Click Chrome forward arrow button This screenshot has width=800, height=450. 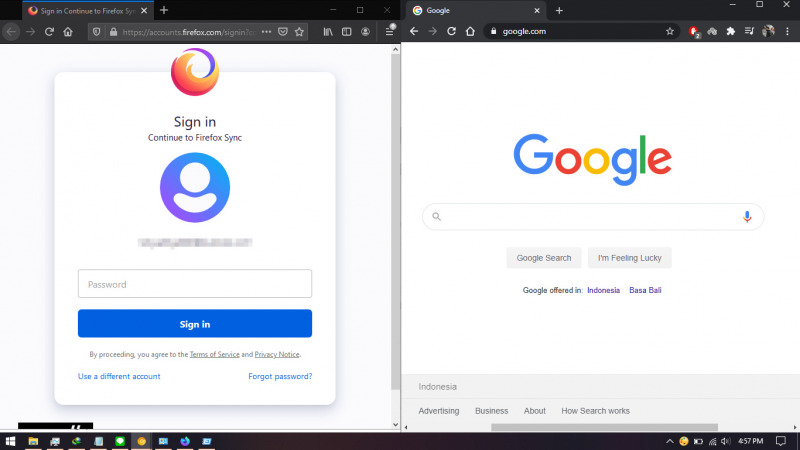[433, 31]
